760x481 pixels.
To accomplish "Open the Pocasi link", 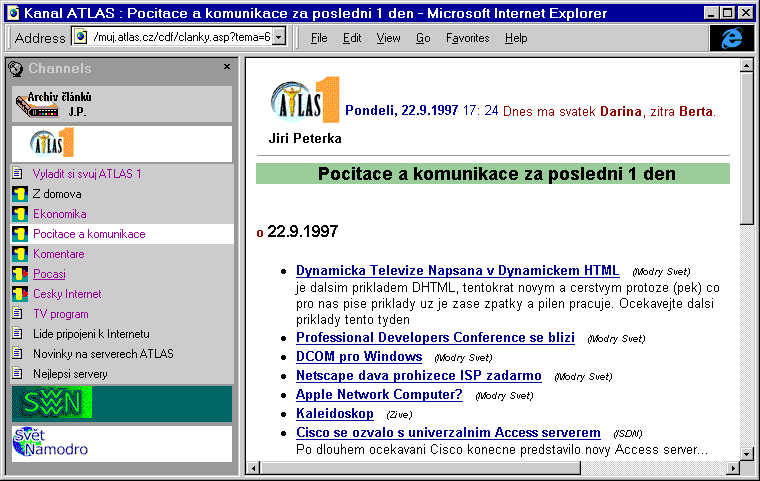I will point(49,274).
